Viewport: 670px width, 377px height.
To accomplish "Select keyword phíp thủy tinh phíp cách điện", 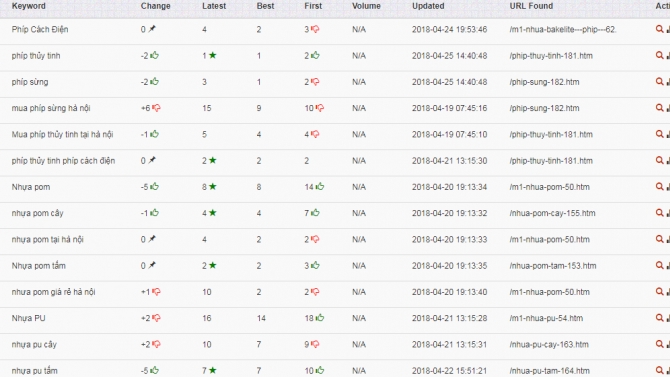I will point(63,161).
